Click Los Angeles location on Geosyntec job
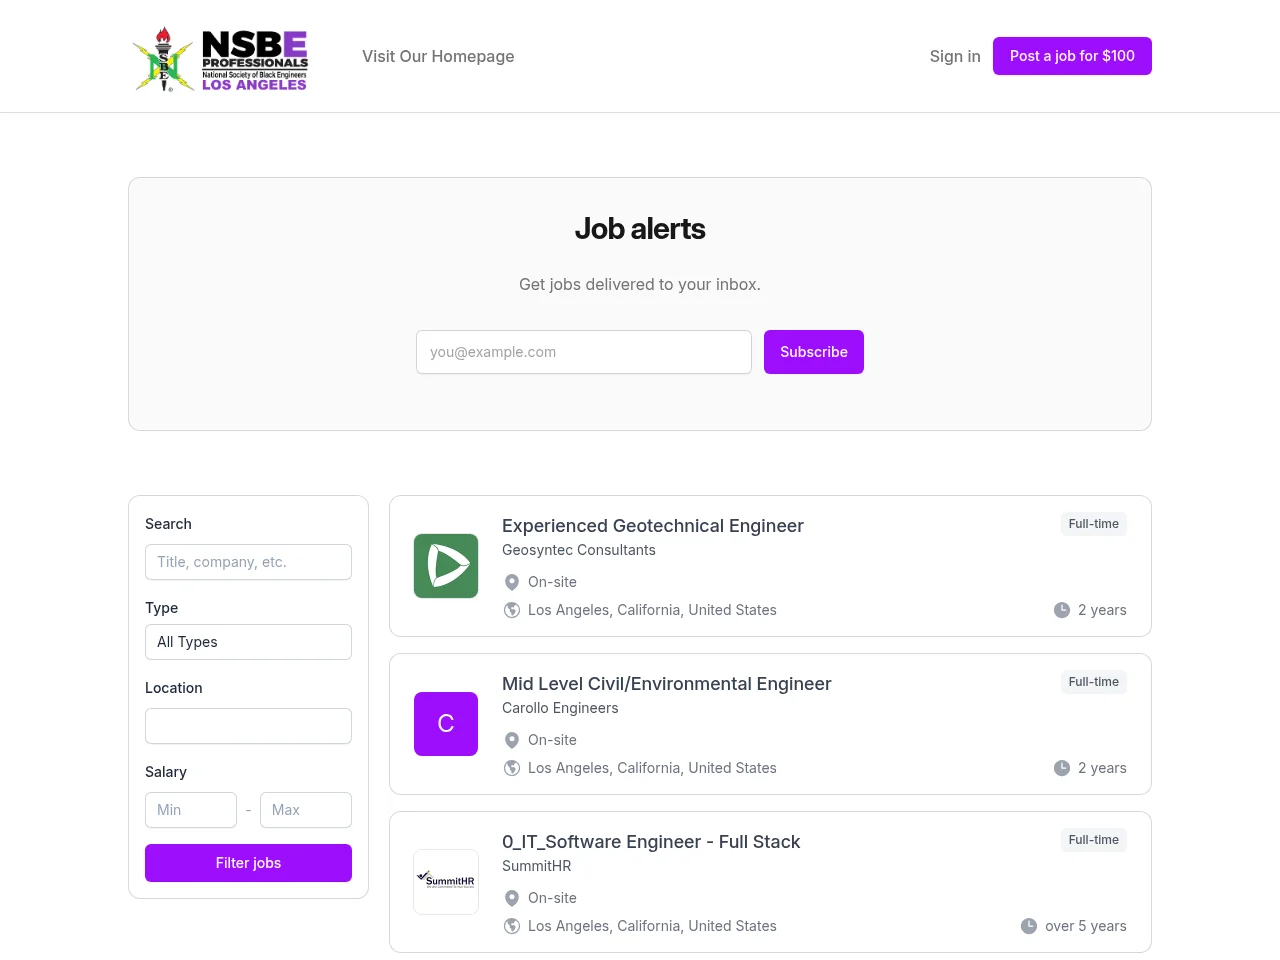 652,610
